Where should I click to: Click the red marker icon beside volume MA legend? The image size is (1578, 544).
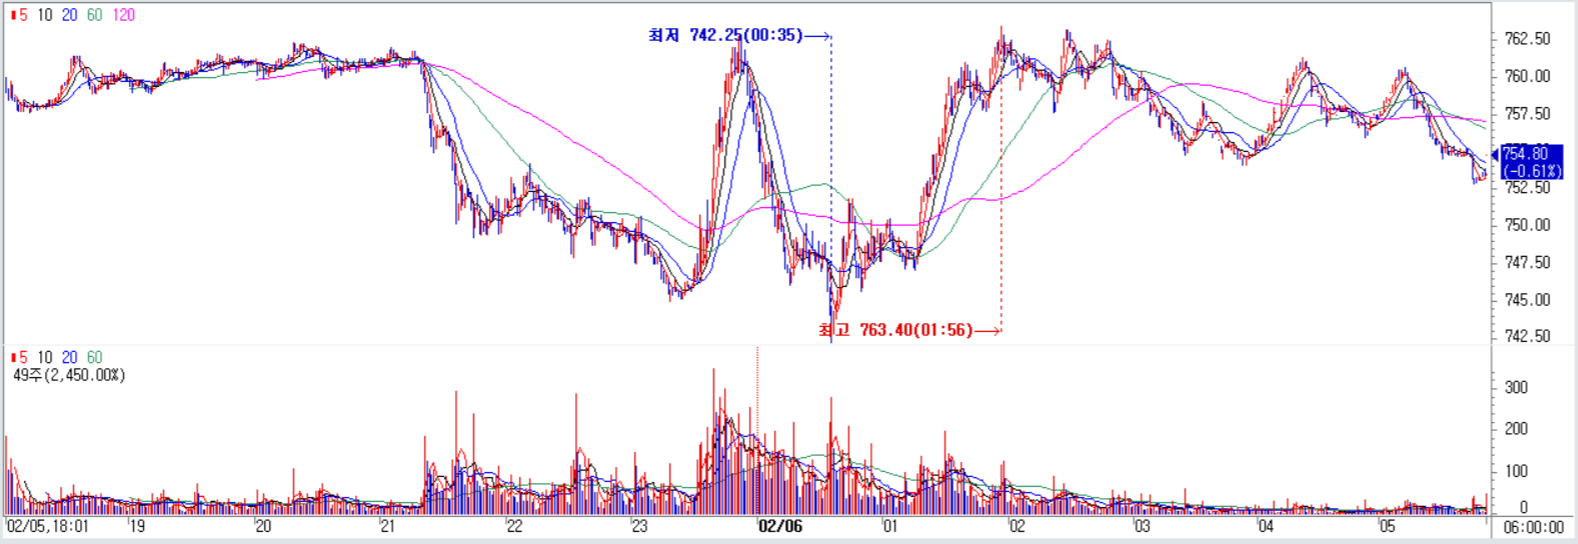point(12,357)
